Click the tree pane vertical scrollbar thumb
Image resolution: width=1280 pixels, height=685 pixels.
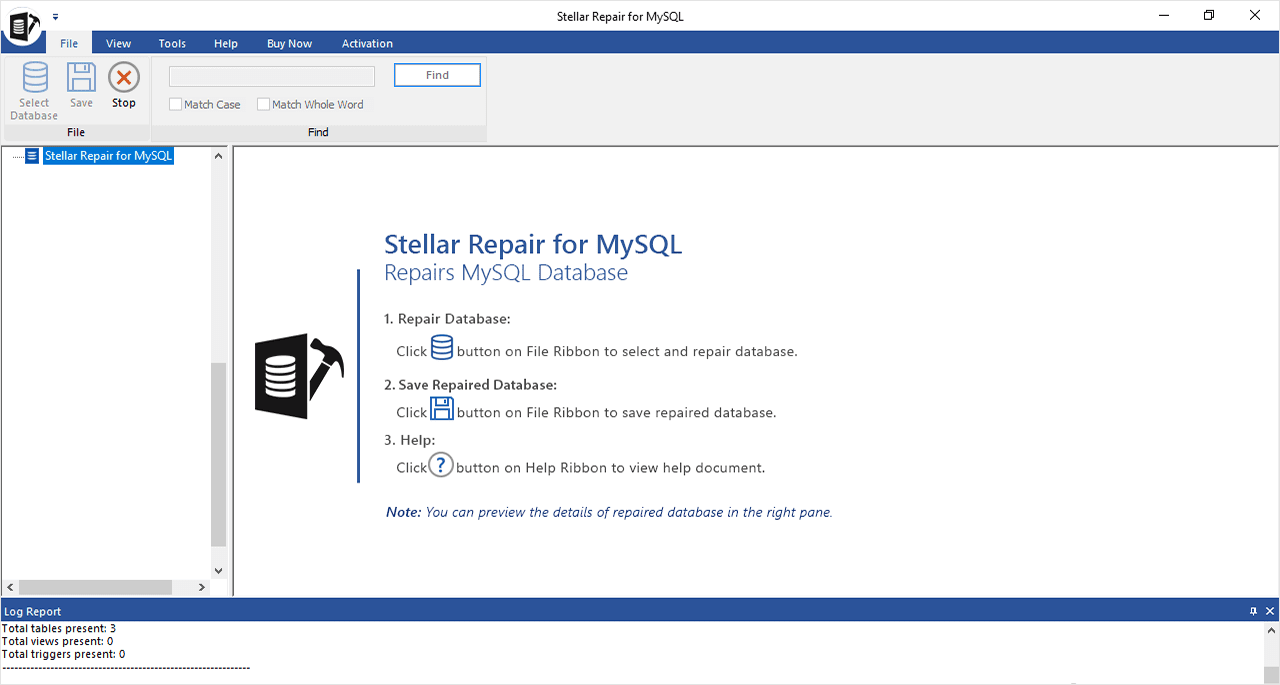tap(219, 454)
